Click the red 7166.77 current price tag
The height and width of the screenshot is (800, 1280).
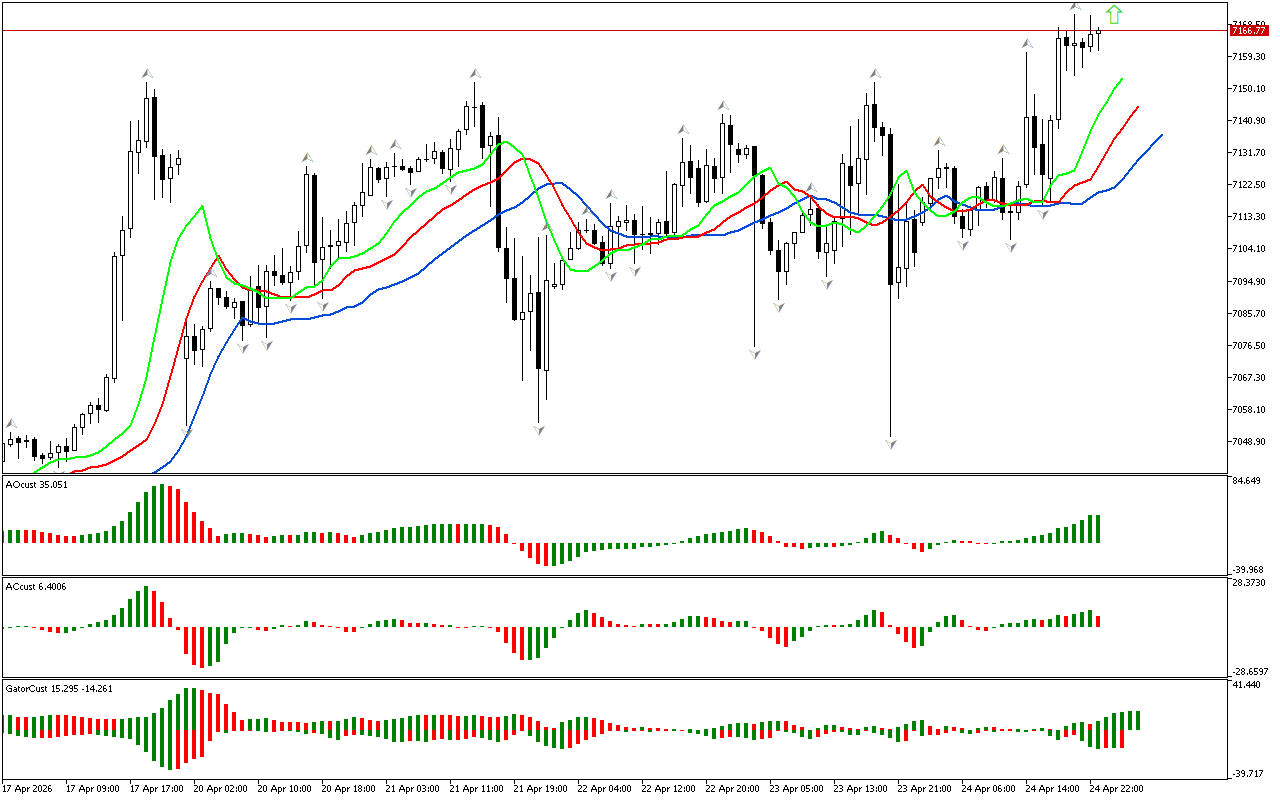click(1248, 31)
